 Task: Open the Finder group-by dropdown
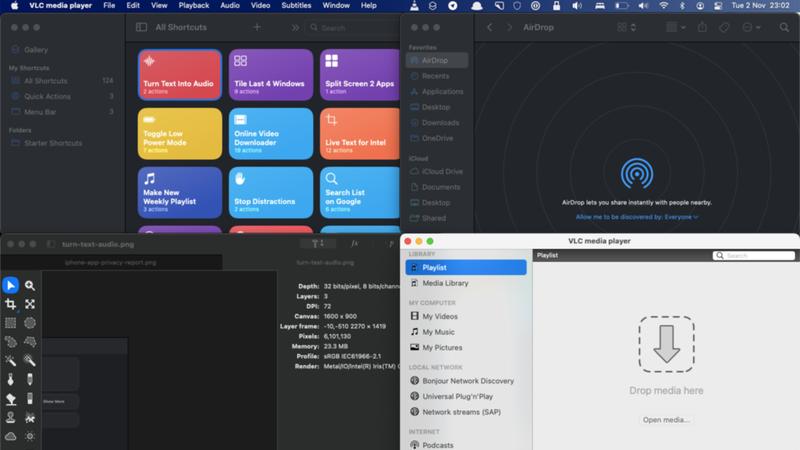[676, 28]
